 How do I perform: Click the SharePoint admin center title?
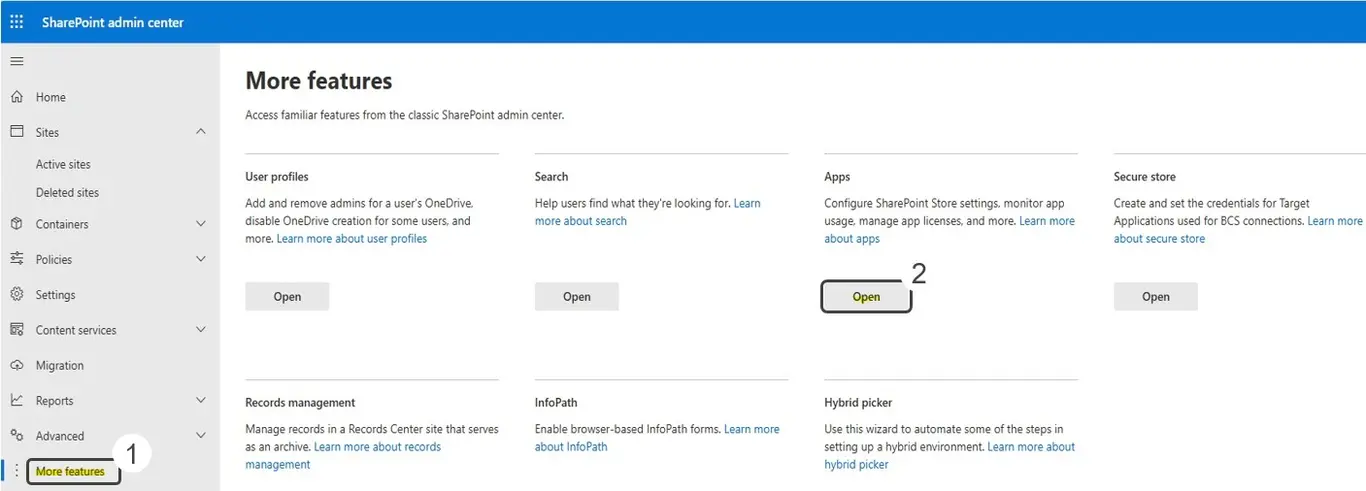[113, 22]
